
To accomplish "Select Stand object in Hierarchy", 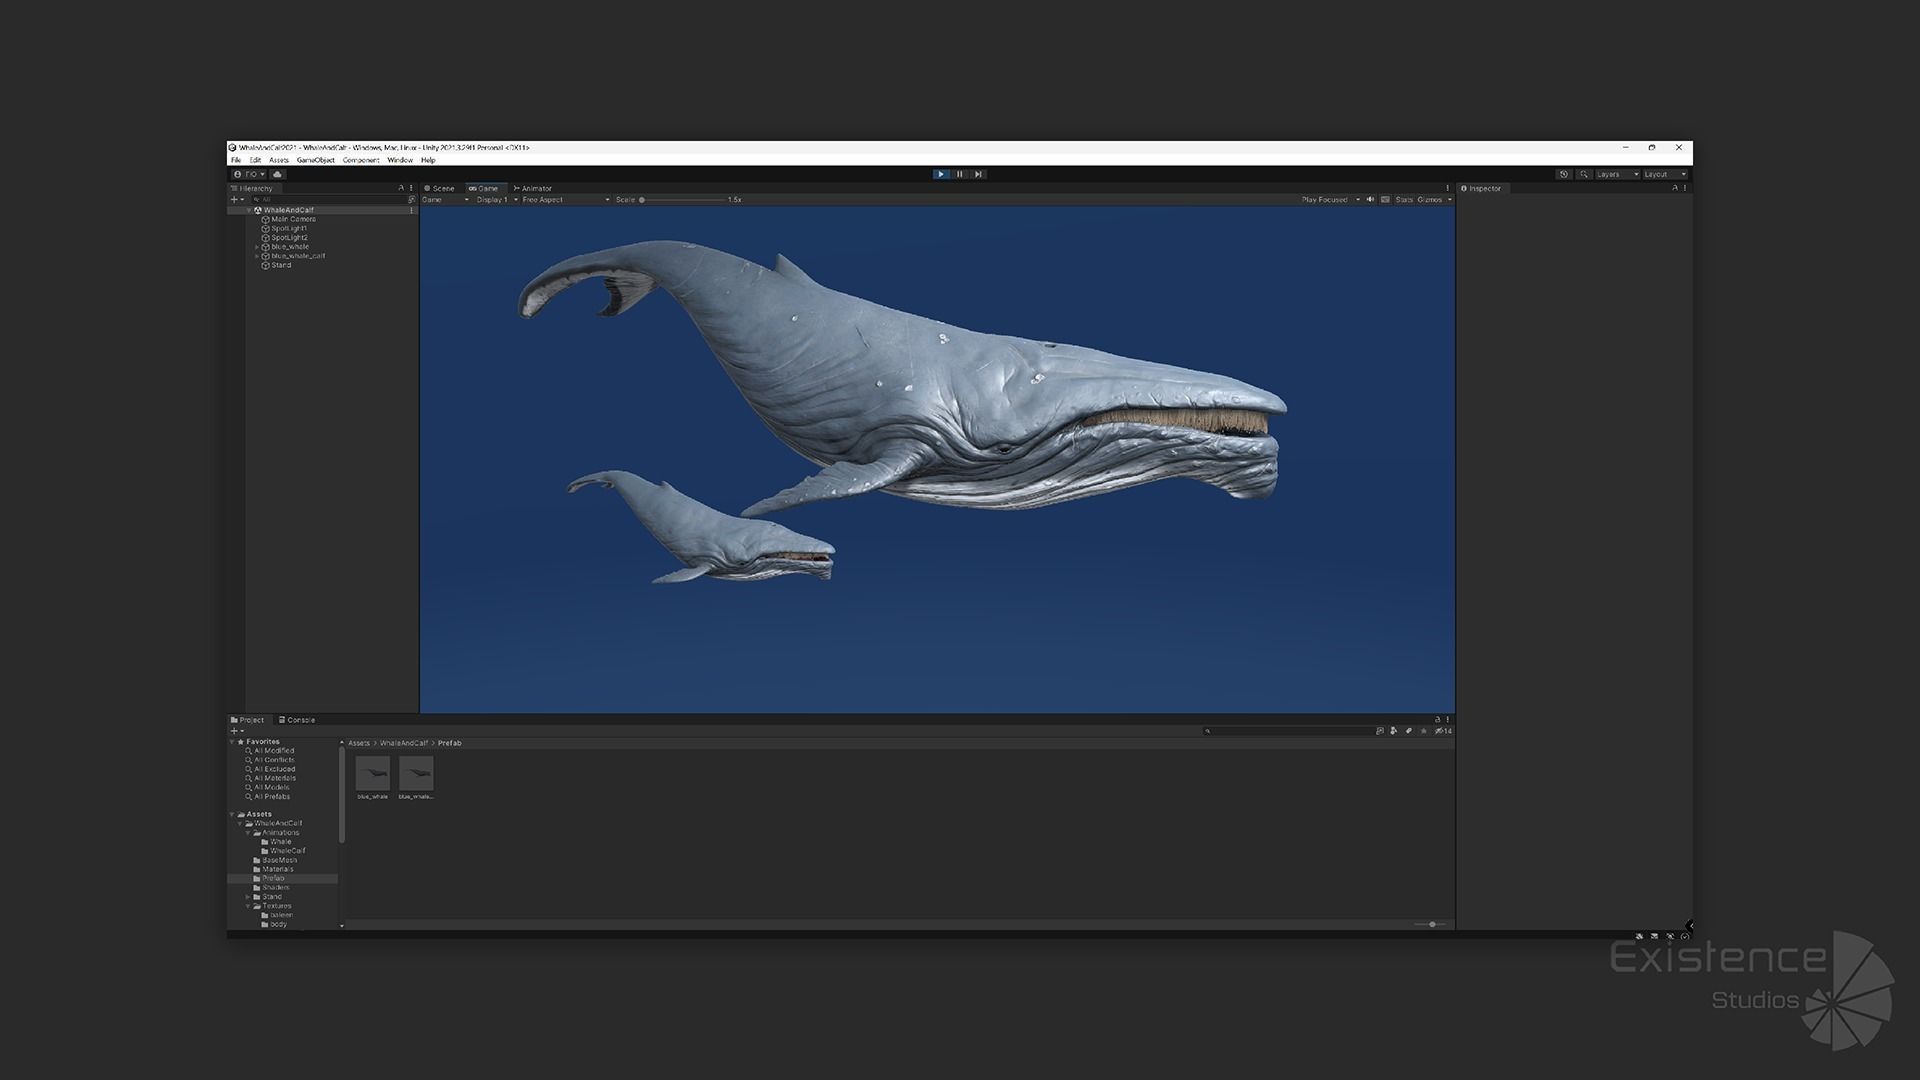I will 281,265.
